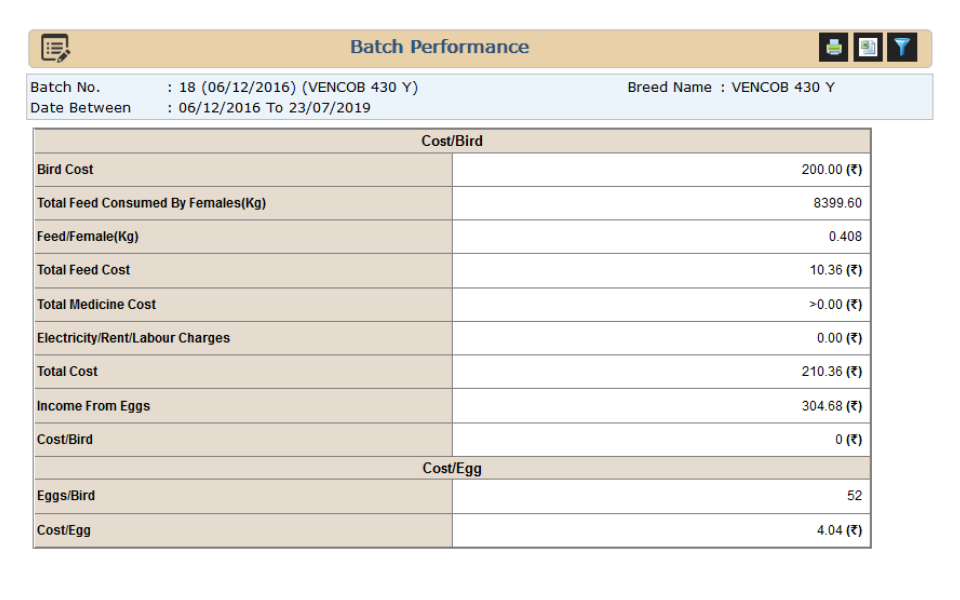This screenshot has width=960, height=600.
Task: Click Total Feed Consumed By Females value
Action: point(837,203)
